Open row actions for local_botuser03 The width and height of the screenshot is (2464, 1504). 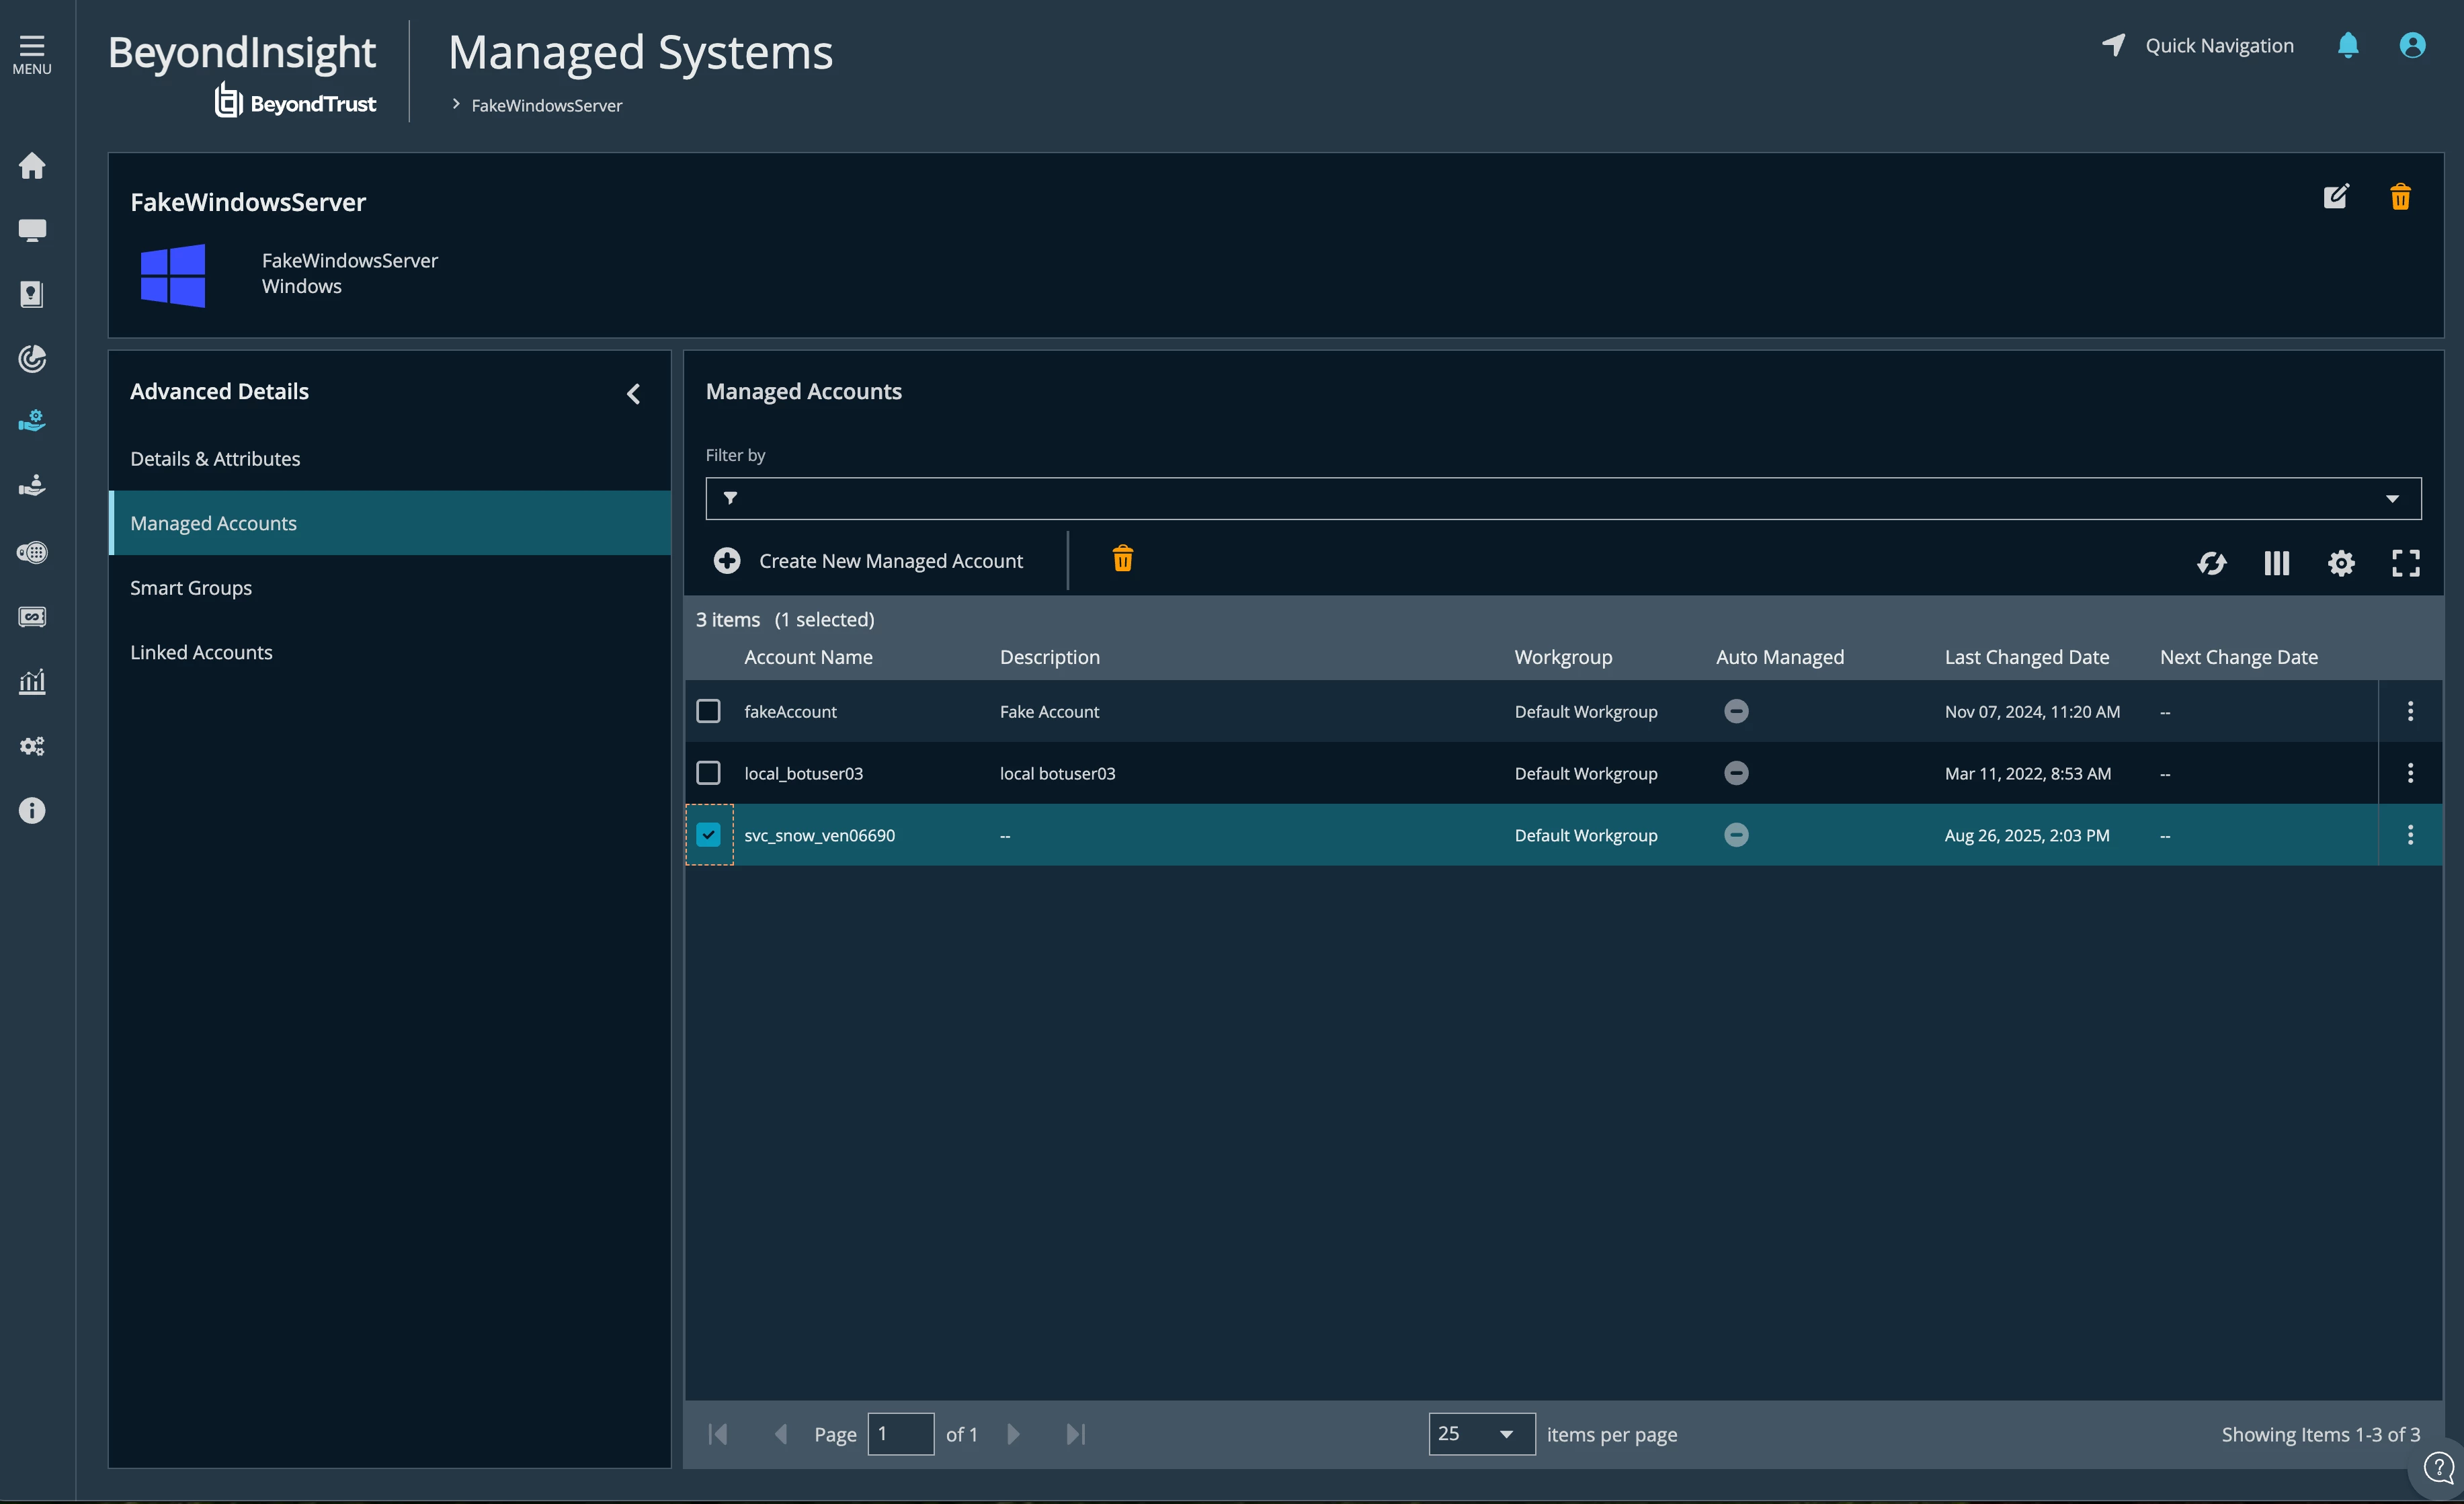[2410, 773]
